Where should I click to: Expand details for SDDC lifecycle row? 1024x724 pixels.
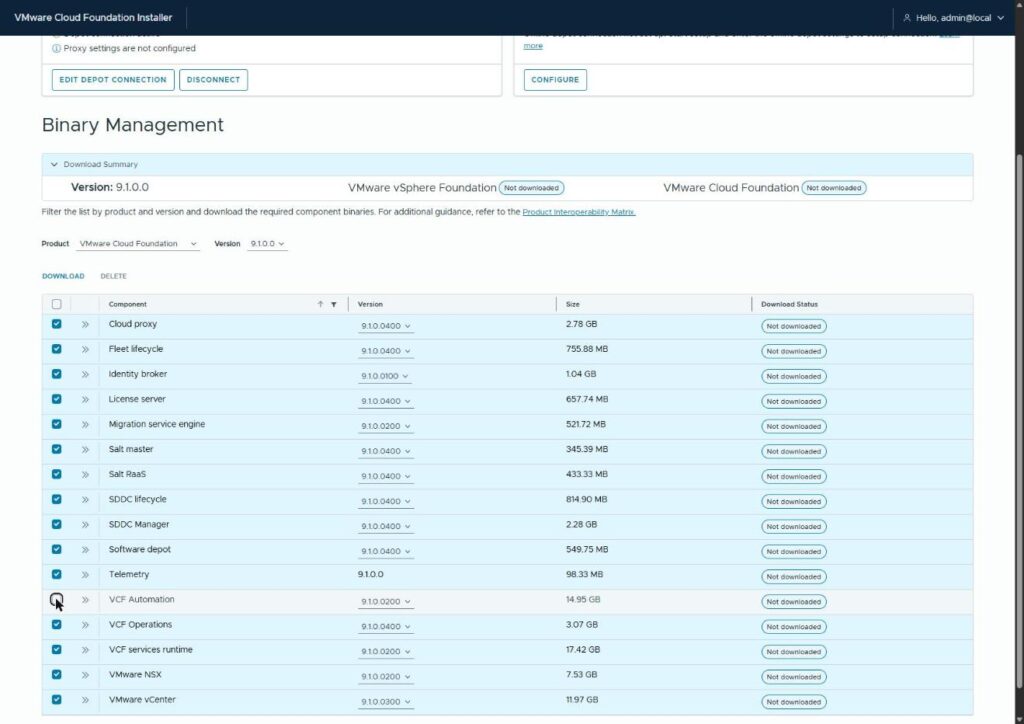85,499
